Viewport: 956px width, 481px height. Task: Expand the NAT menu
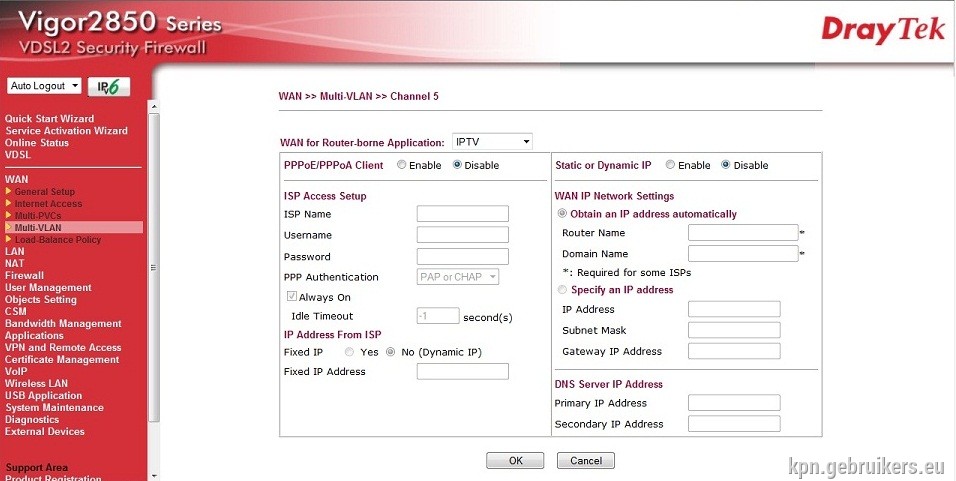click(15, 263)
